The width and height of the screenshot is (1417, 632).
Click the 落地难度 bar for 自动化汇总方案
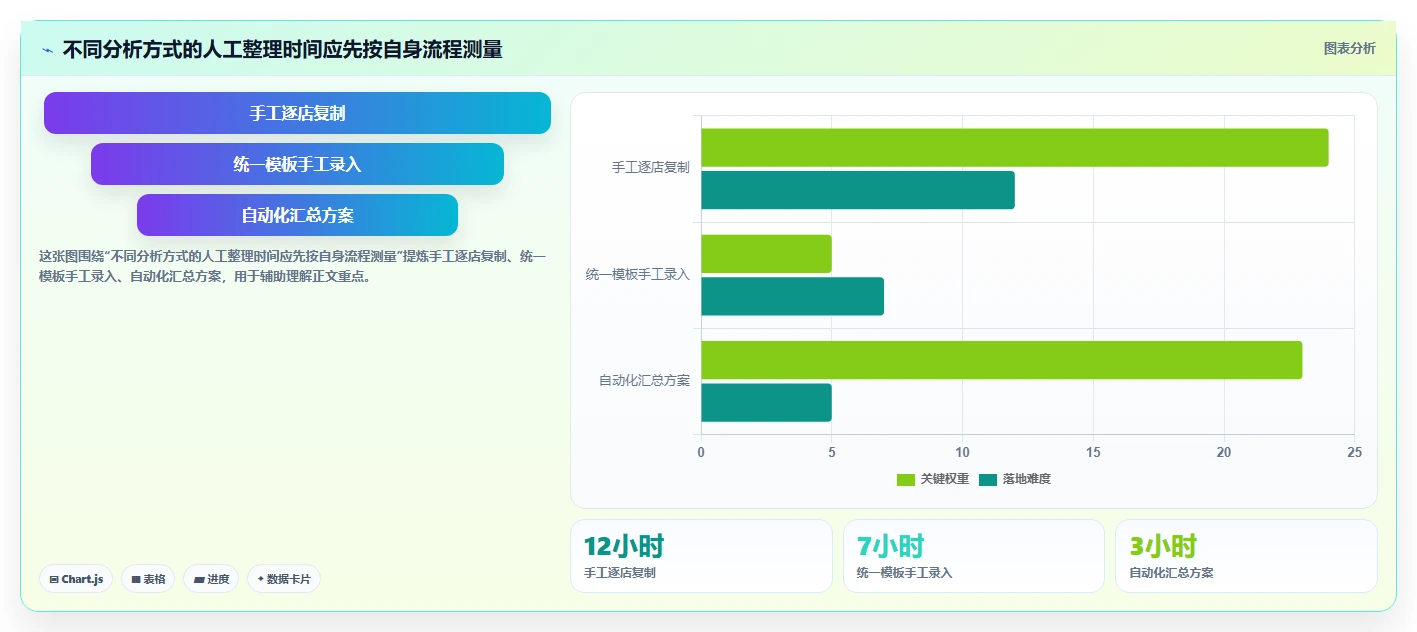click(x=766, y=402)
